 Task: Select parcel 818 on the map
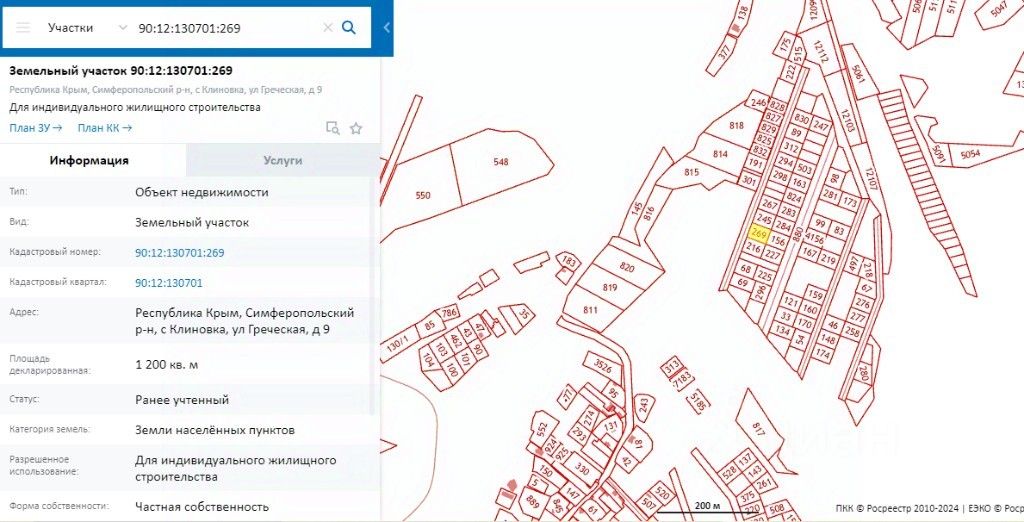(x=737, y=125)
